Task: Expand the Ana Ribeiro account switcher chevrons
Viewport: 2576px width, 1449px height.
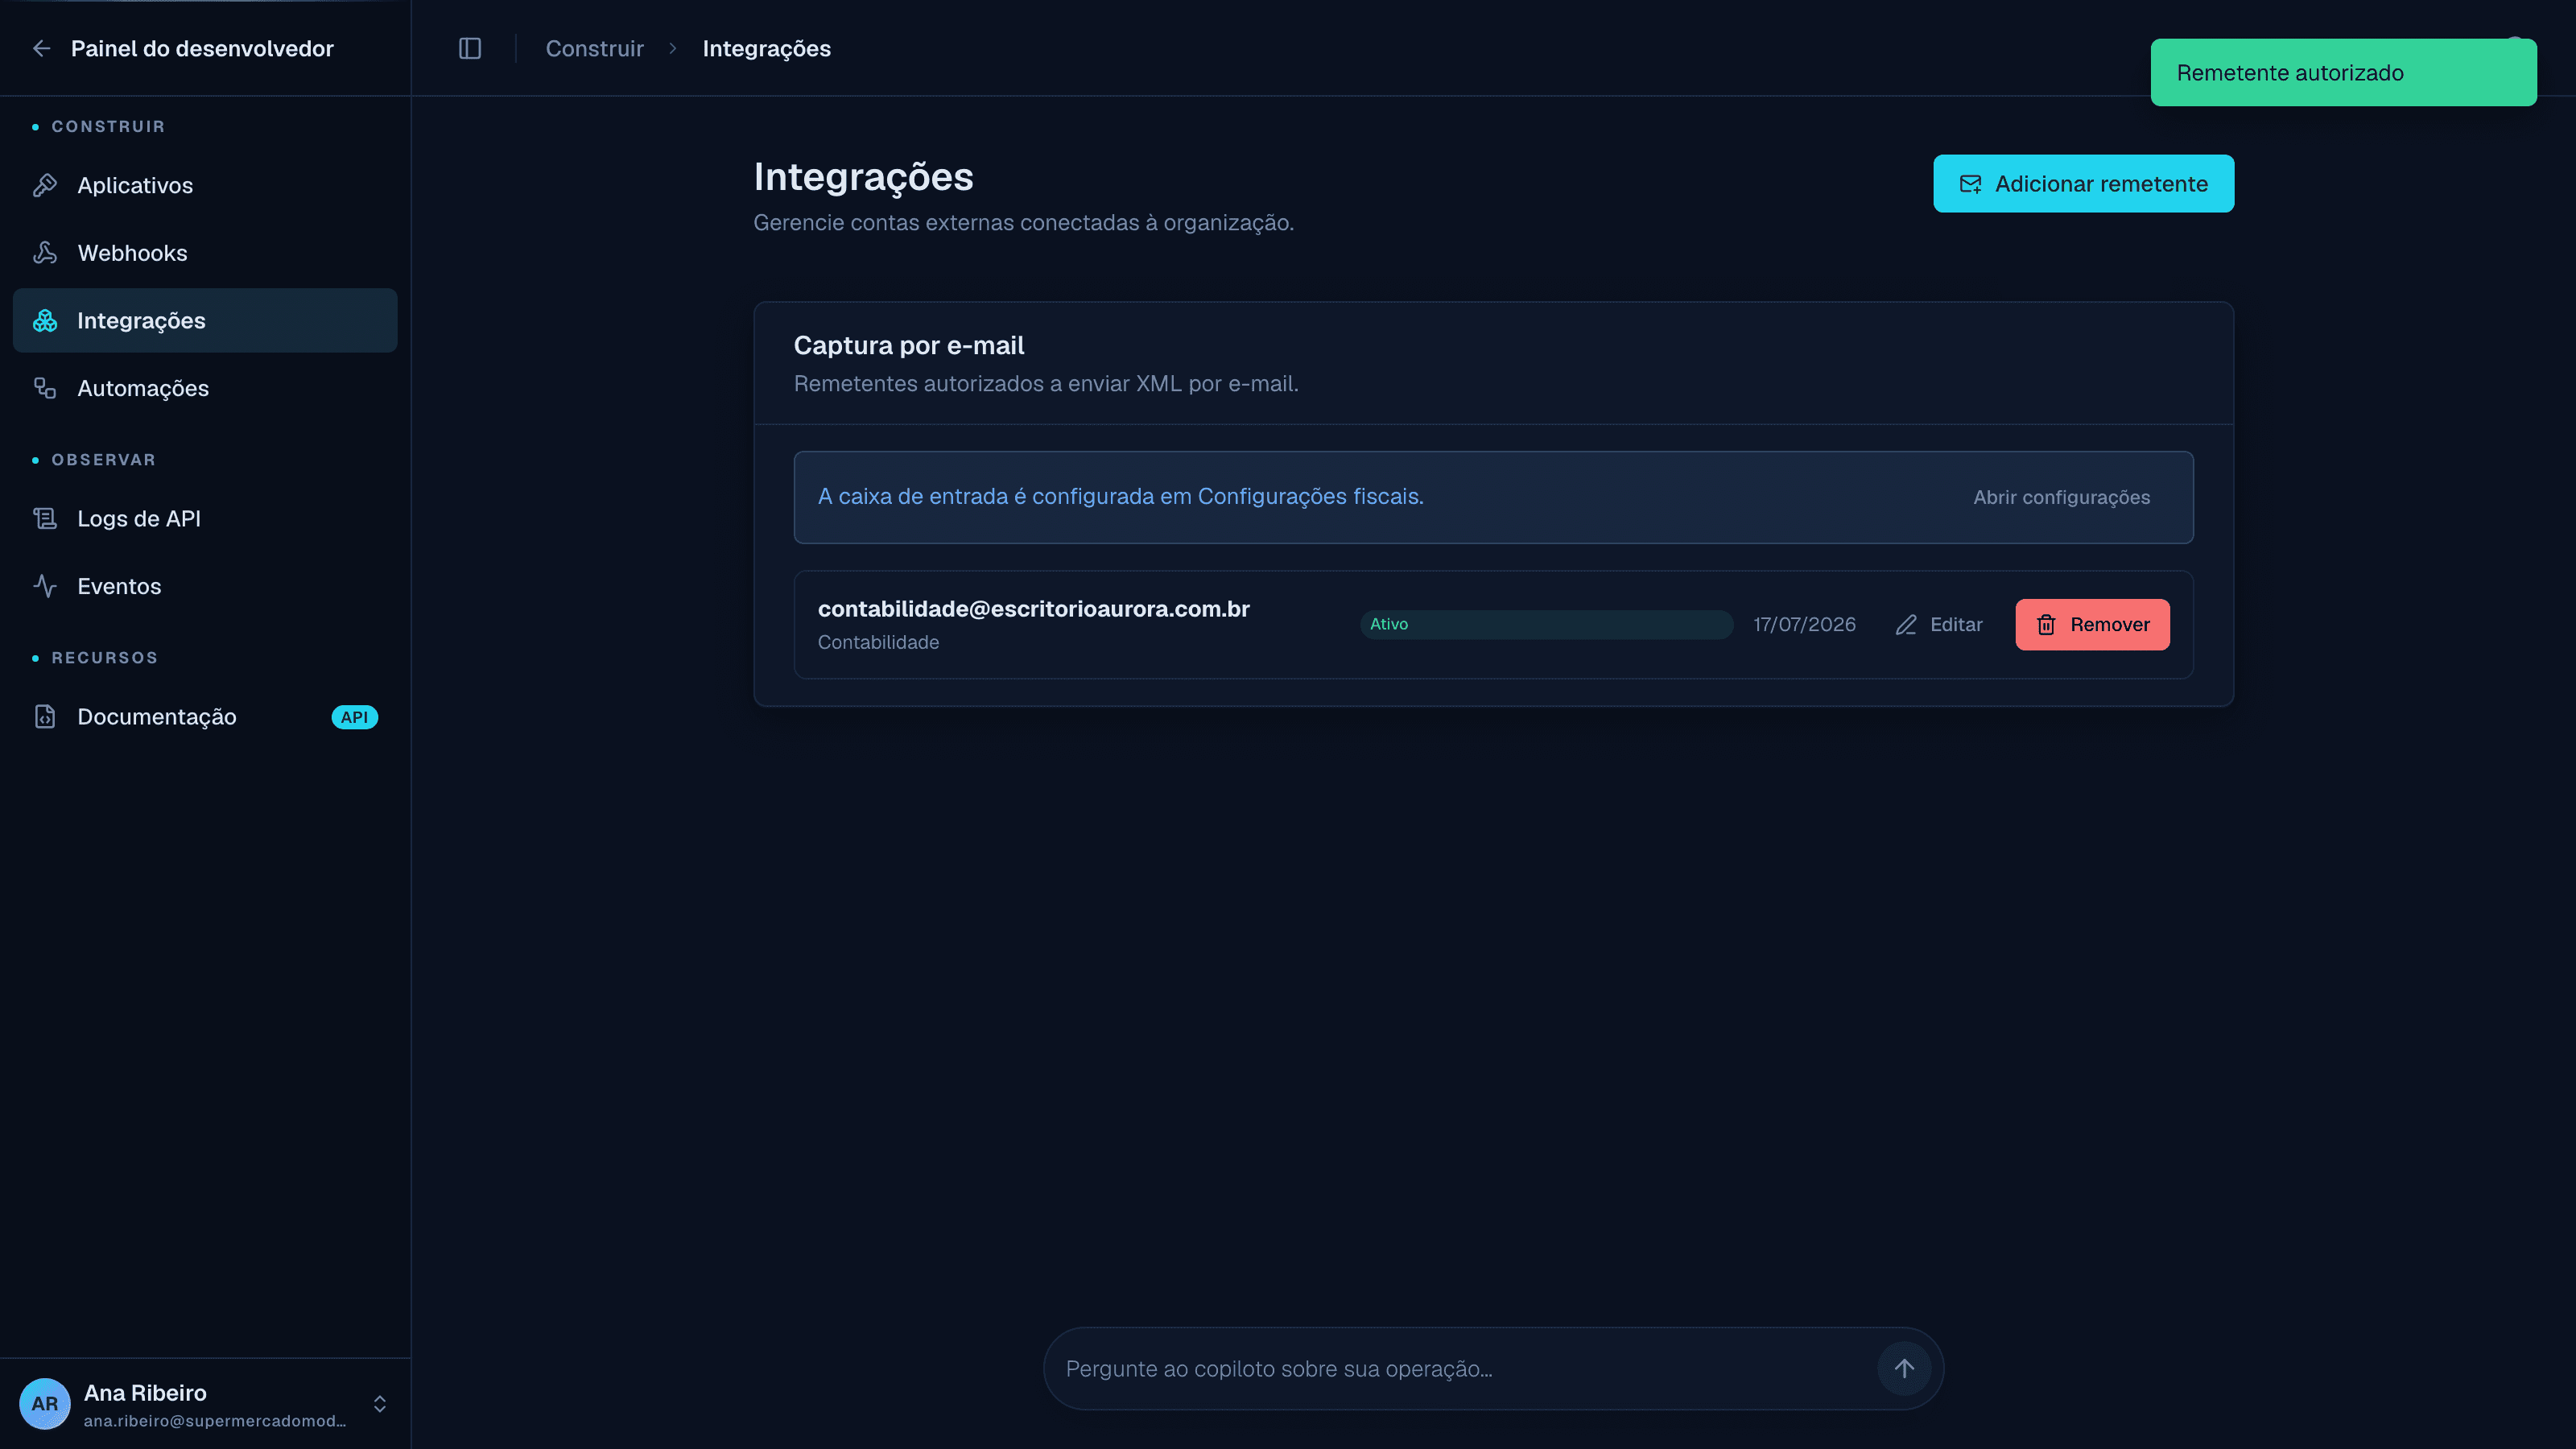Action: [x=380, y=1403]
